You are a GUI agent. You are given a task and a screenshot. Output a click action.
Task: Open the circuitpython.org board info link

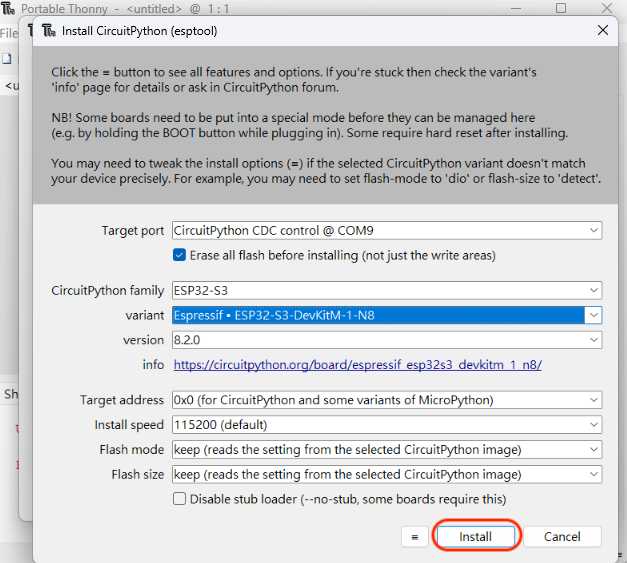click(x=357, y=365)
